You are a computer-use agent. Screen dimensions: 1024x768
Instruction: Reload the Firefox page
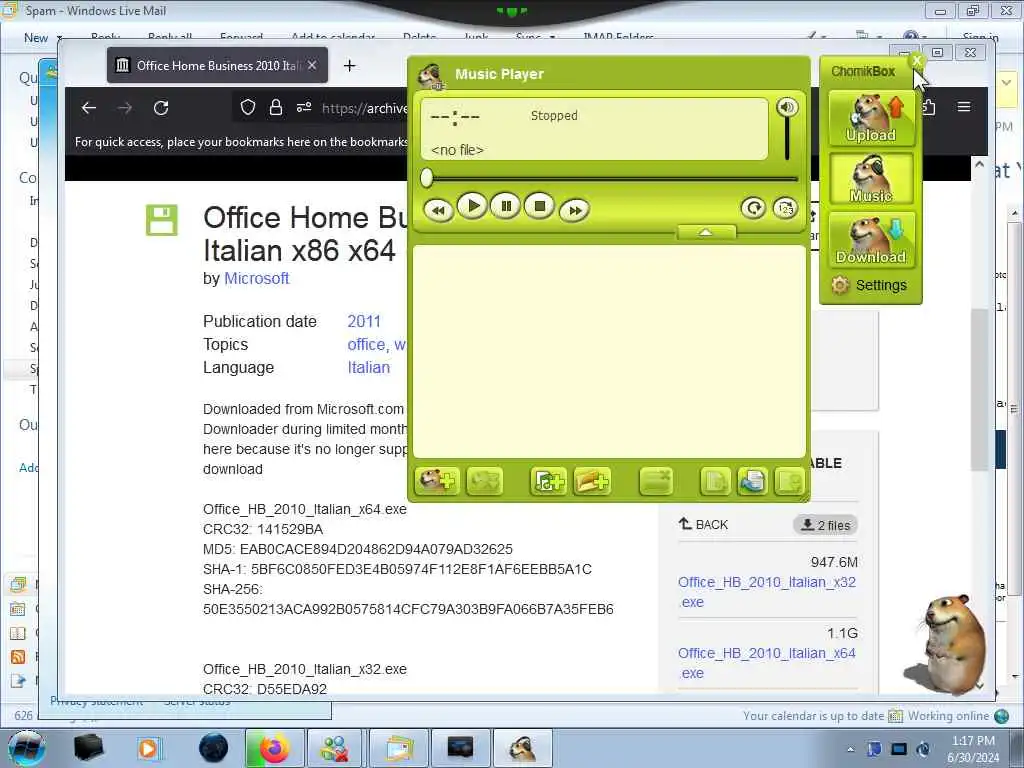click(x=161, y=108)
